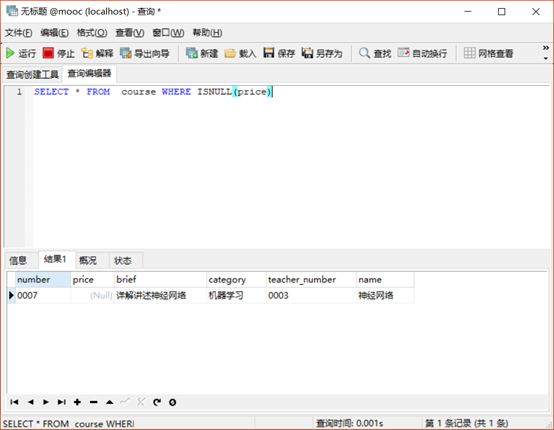Open the 窗口(W) menu
This screenshot has height=430, width=554.
(x=168, y=33)
